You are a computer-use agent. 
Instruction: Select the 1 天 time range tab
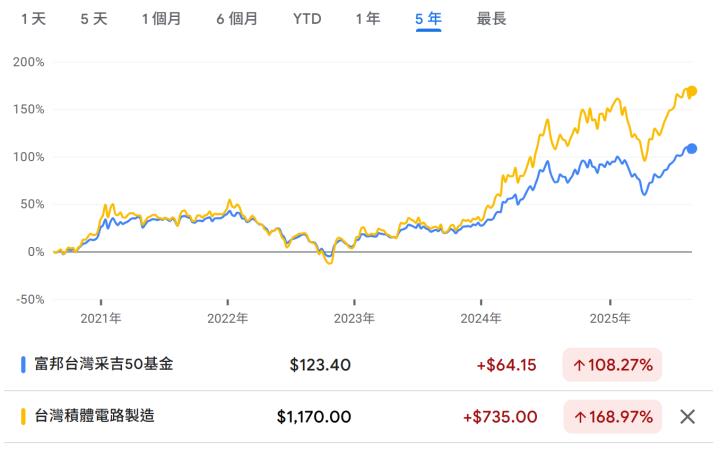pyautogui.click(x=33, y=19)
